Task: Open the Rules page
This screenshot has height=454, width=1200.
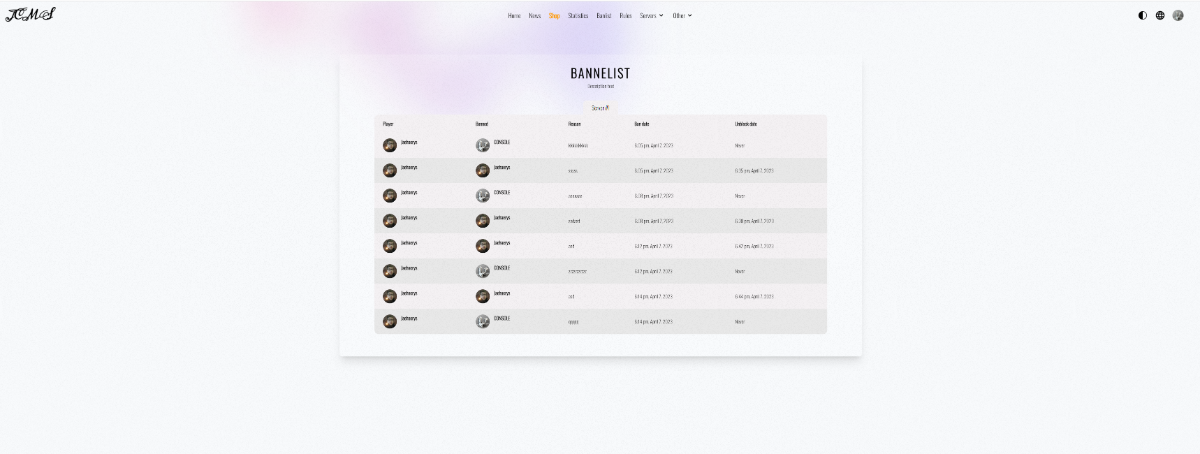Action: point(625,16)
